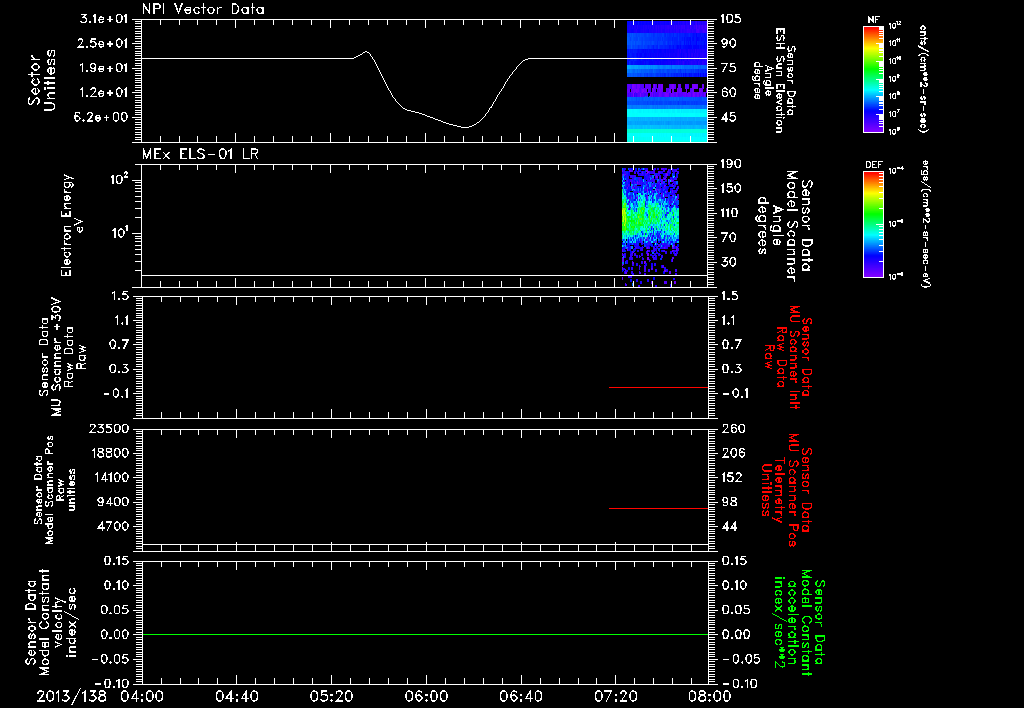Click the "190" scanner angle tick
Image resolution: width=1024 pixels, height=708 pixels.
tap(731, 164)
